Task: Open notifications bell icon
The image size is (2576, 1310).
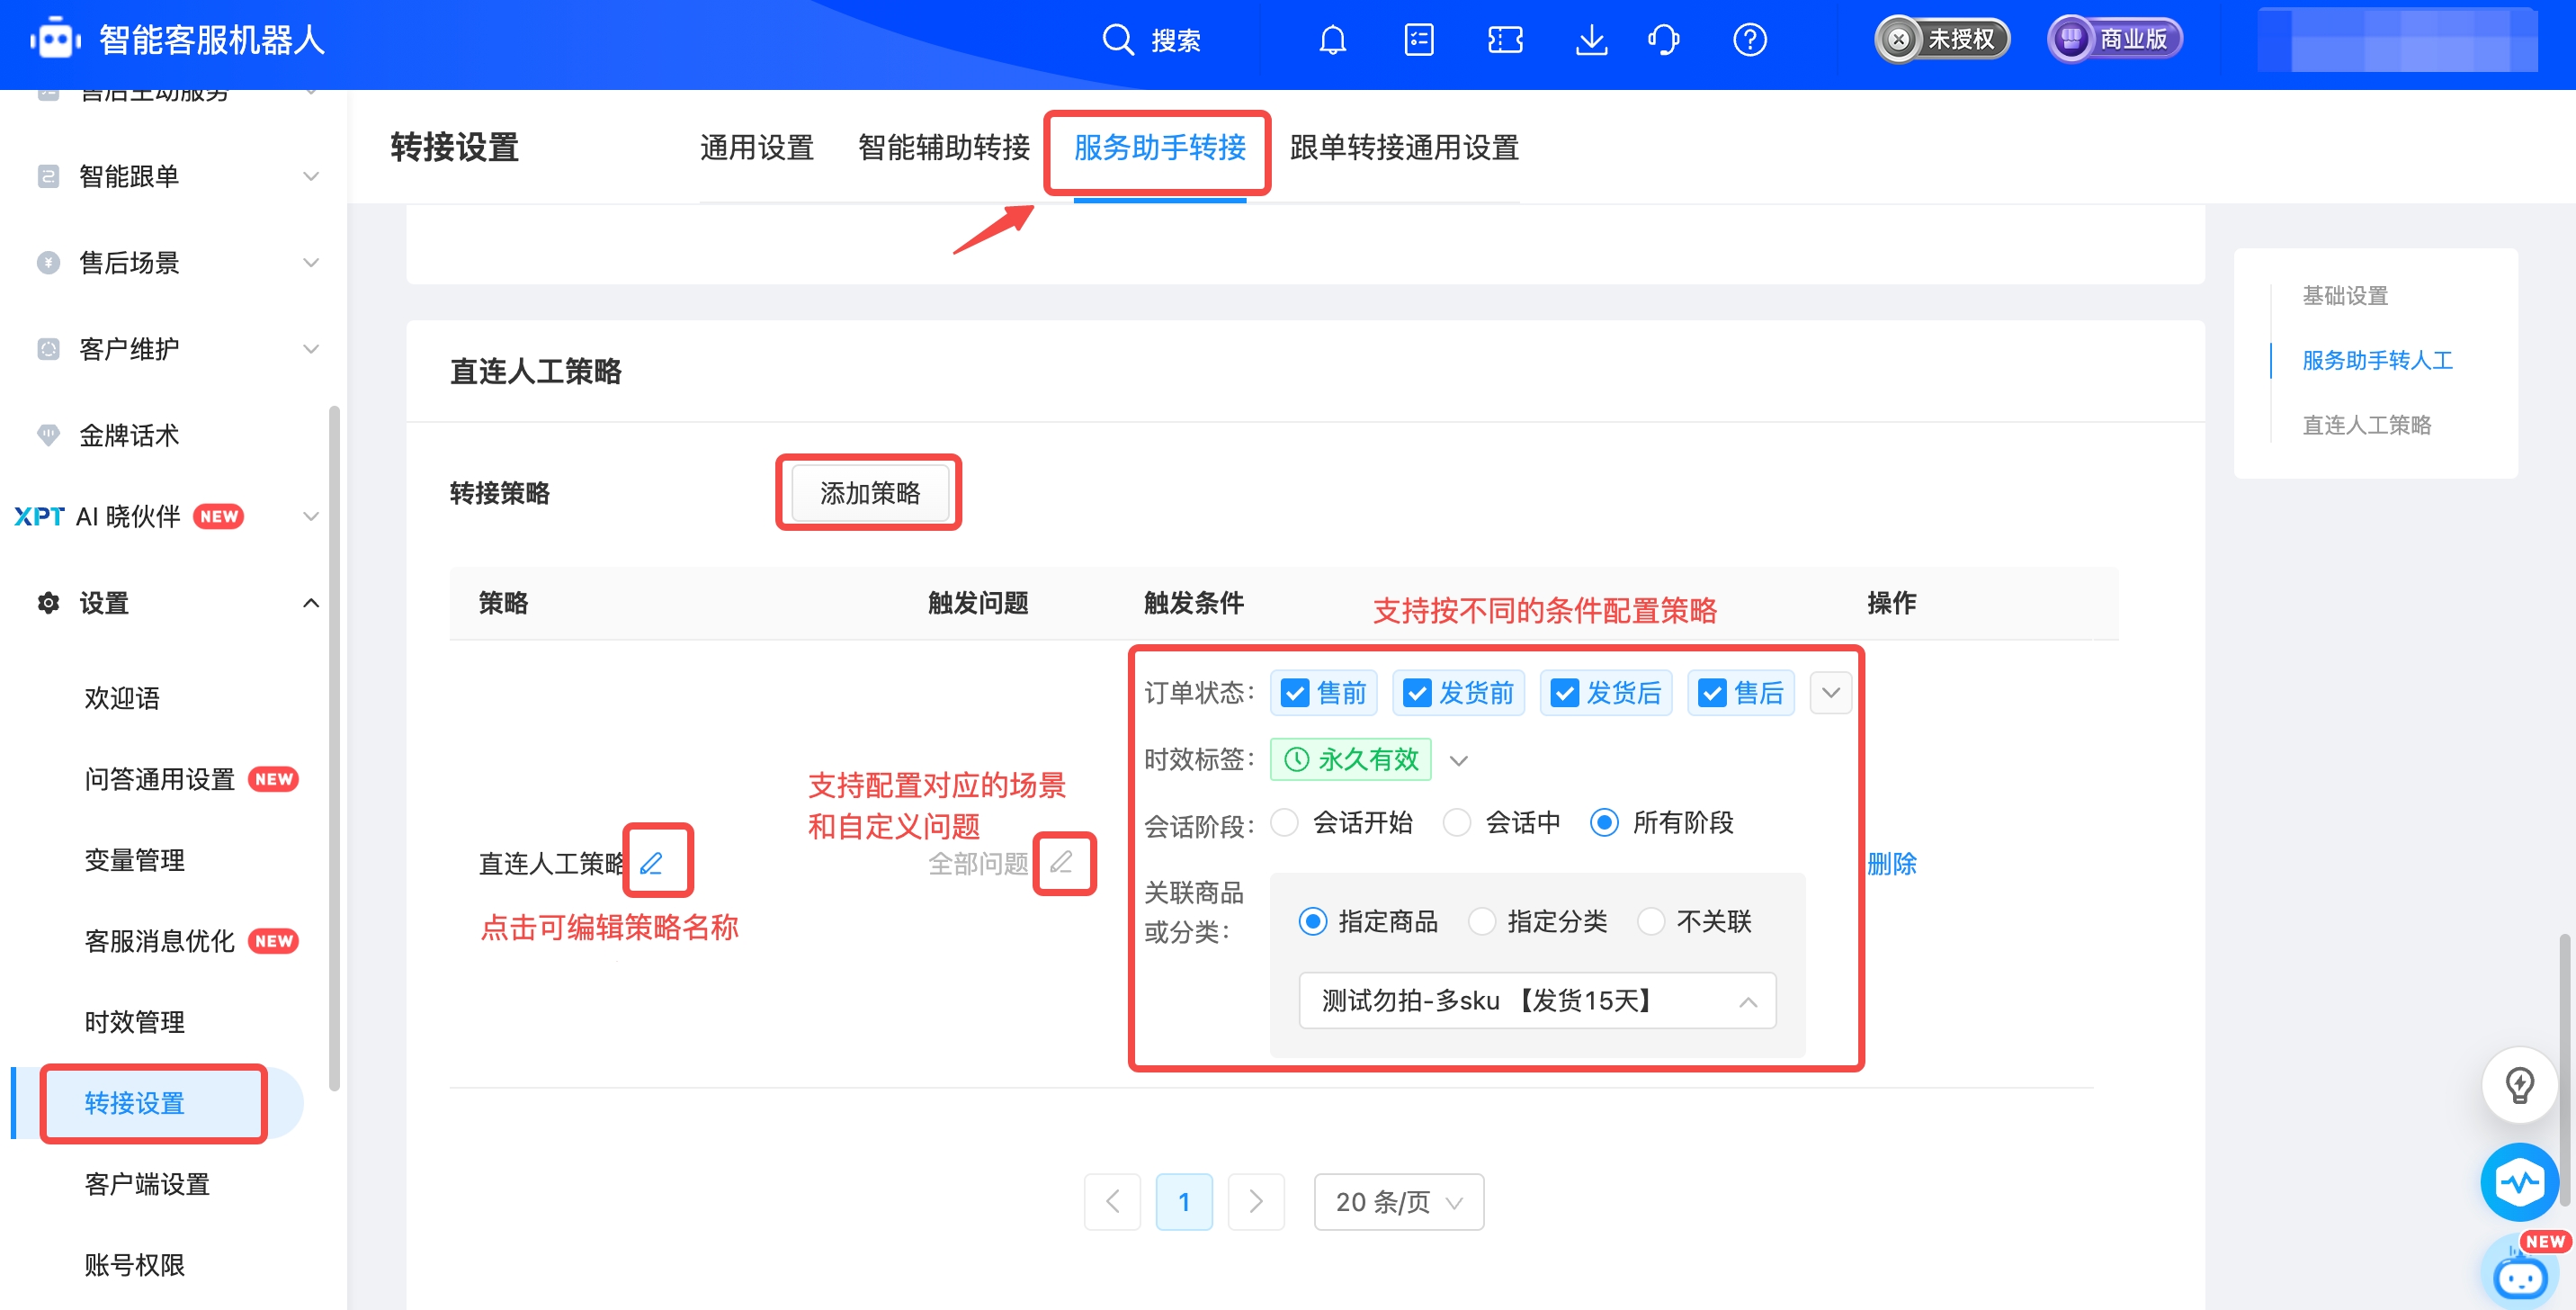Action: [1332, 40]
